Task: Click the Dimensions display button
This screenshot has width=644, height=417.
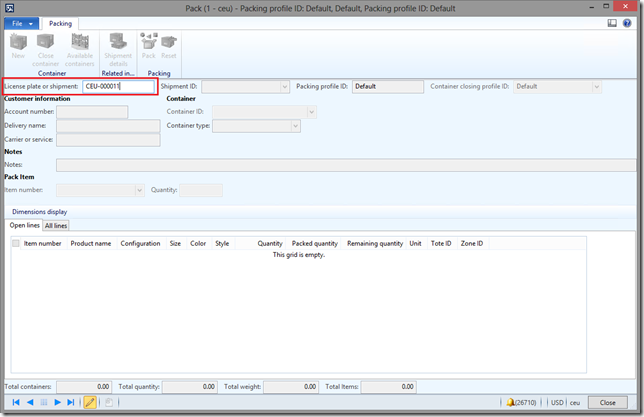Action: [x=39, y=212]
